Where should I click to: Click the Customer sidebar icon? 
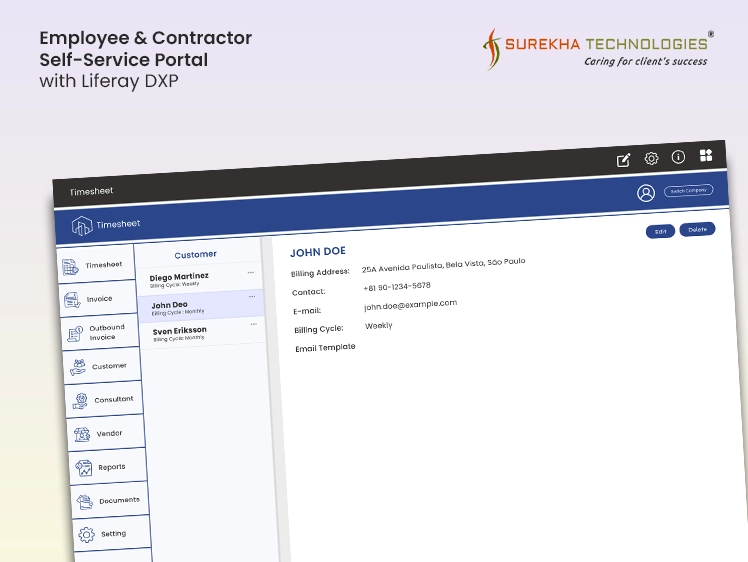(77, 367)
